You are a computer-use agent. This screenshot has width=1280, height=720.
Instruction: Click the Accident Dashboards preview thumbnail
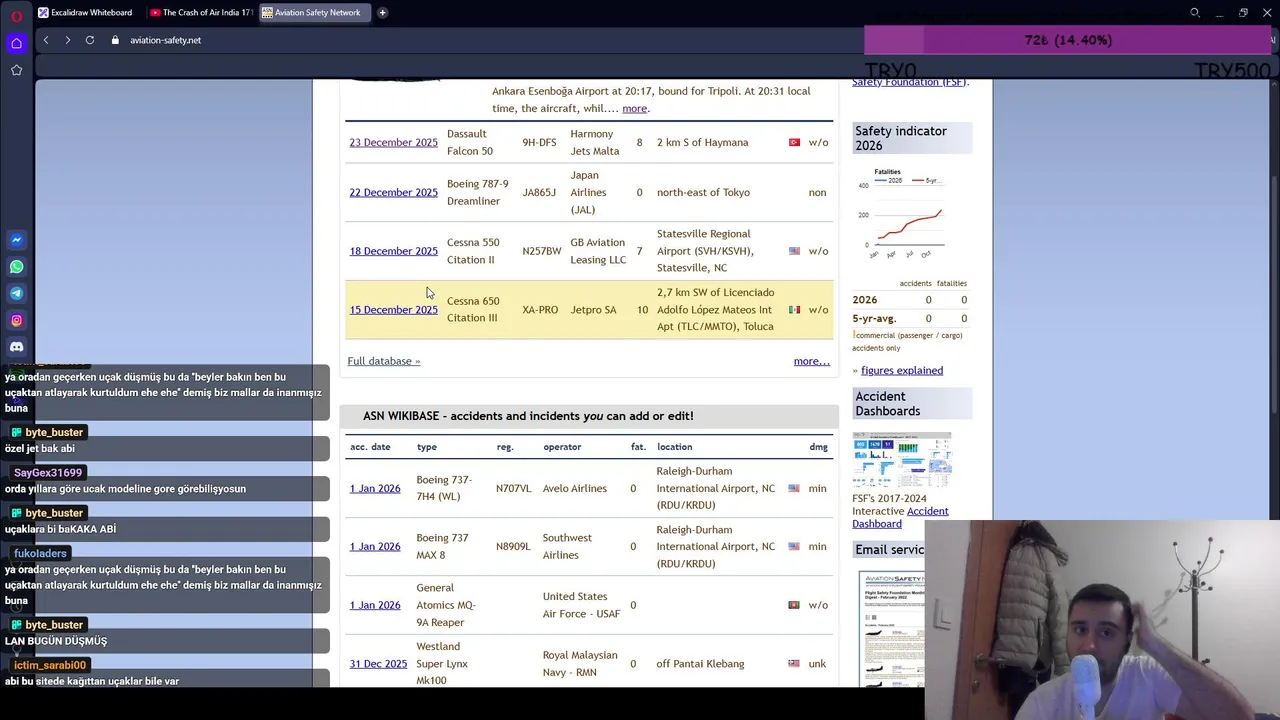[902, 460]
